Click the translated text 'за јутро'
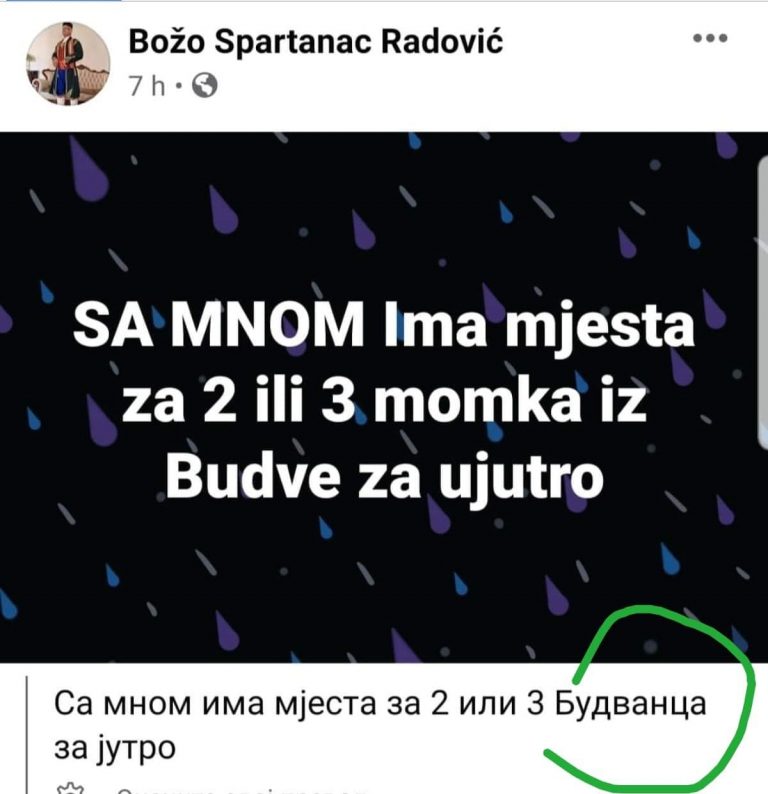This screenshot has height=794, width=768. point(115,748)
